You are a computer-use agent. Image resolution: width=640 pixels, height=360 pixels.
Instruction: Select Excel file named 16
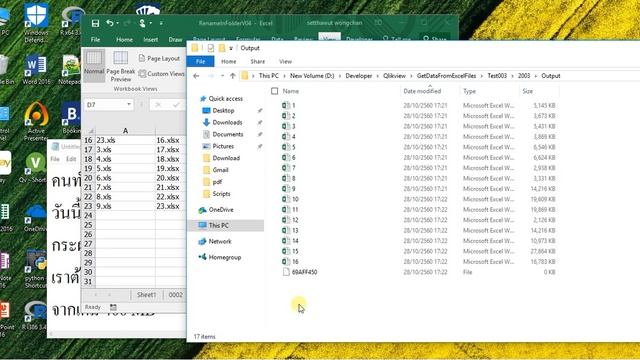click(x=291, y=262)
